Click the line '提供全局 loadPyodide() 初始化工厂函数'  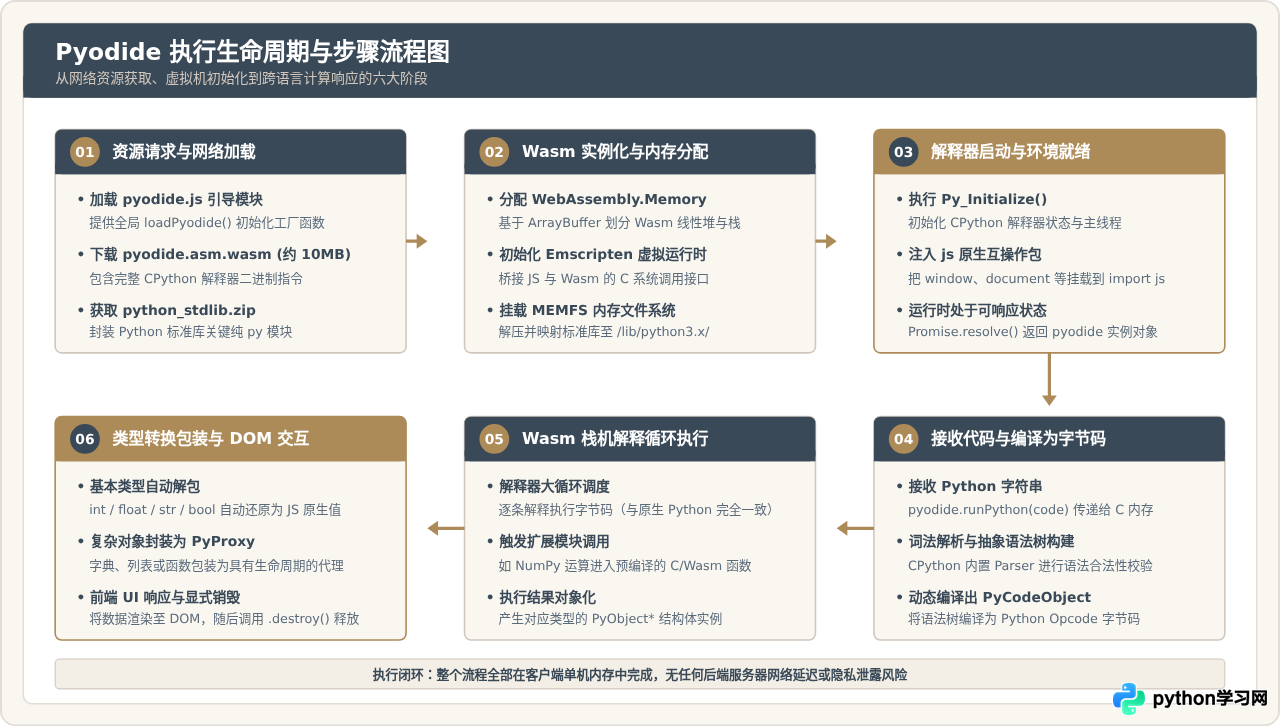click(x=207, y=223)
